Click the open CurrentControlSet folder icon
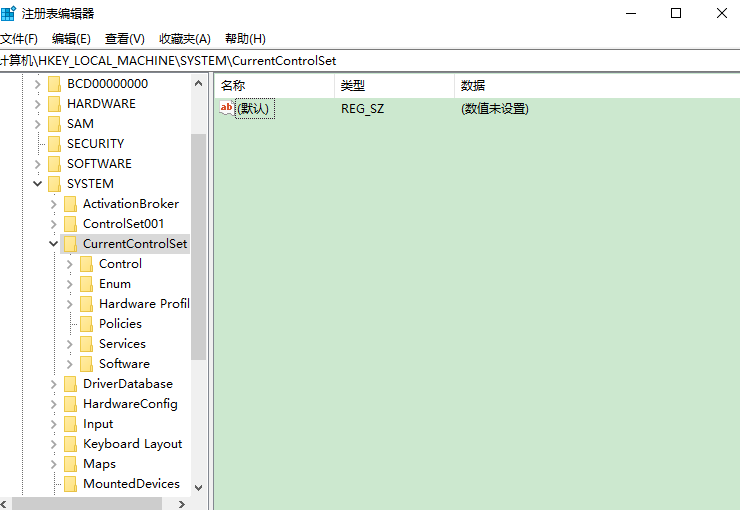Screen dimensions: 740x510 pos(70,244)
